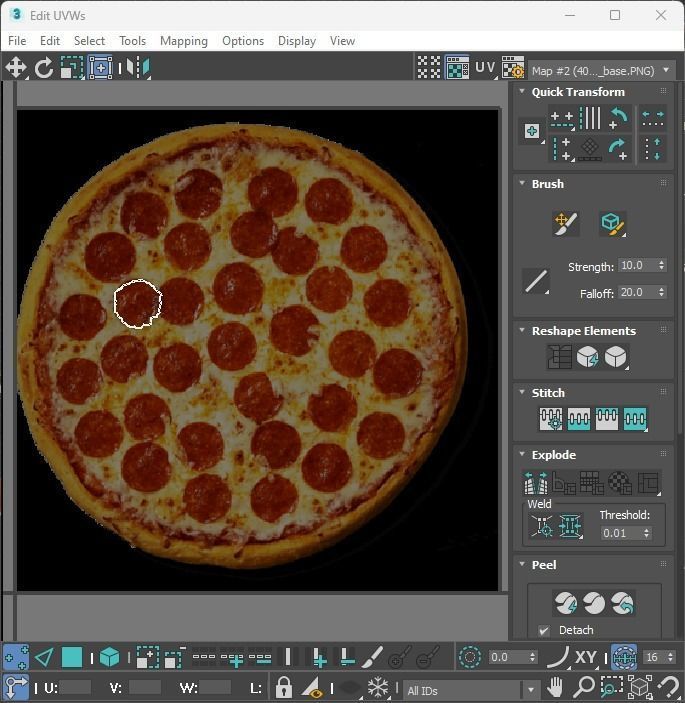Image resolution: width=685 pixels, height=703 pixels.
Task: Click the Strength spinner arrows
Action: pos(661,265)
